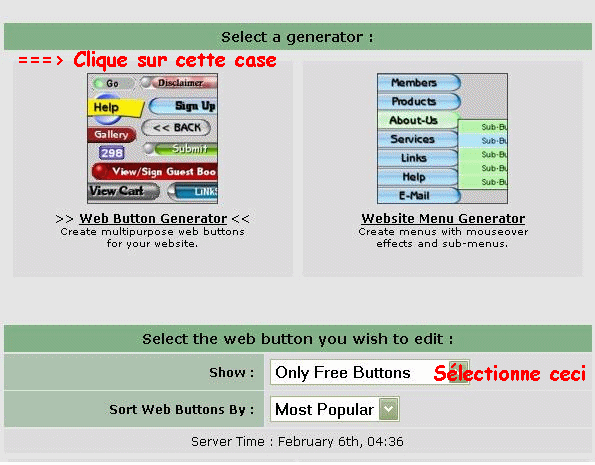This screenshot has height=465, width=595.
Task: Click the 'Select a generator :' header
Action: [x=298, y=37]
